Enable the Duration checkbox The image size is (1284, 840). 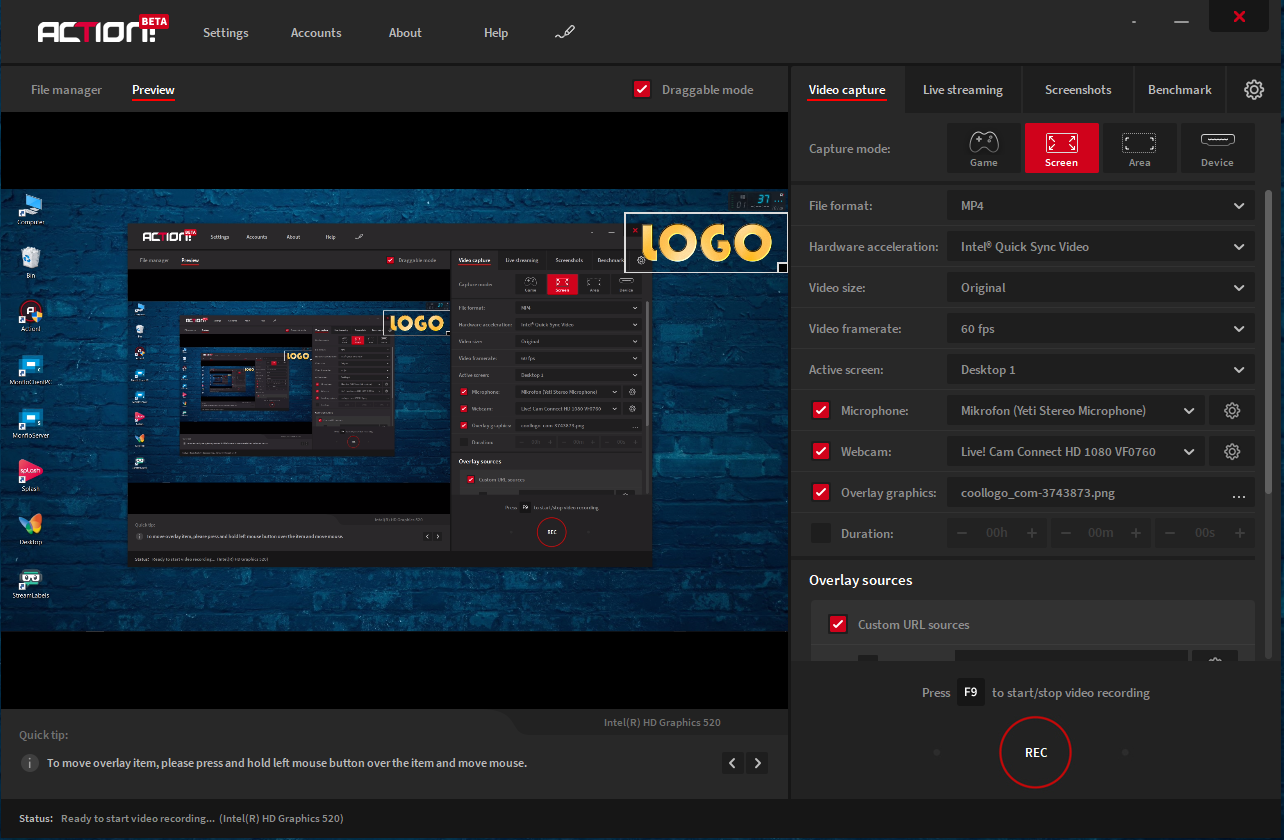[821, 533]
